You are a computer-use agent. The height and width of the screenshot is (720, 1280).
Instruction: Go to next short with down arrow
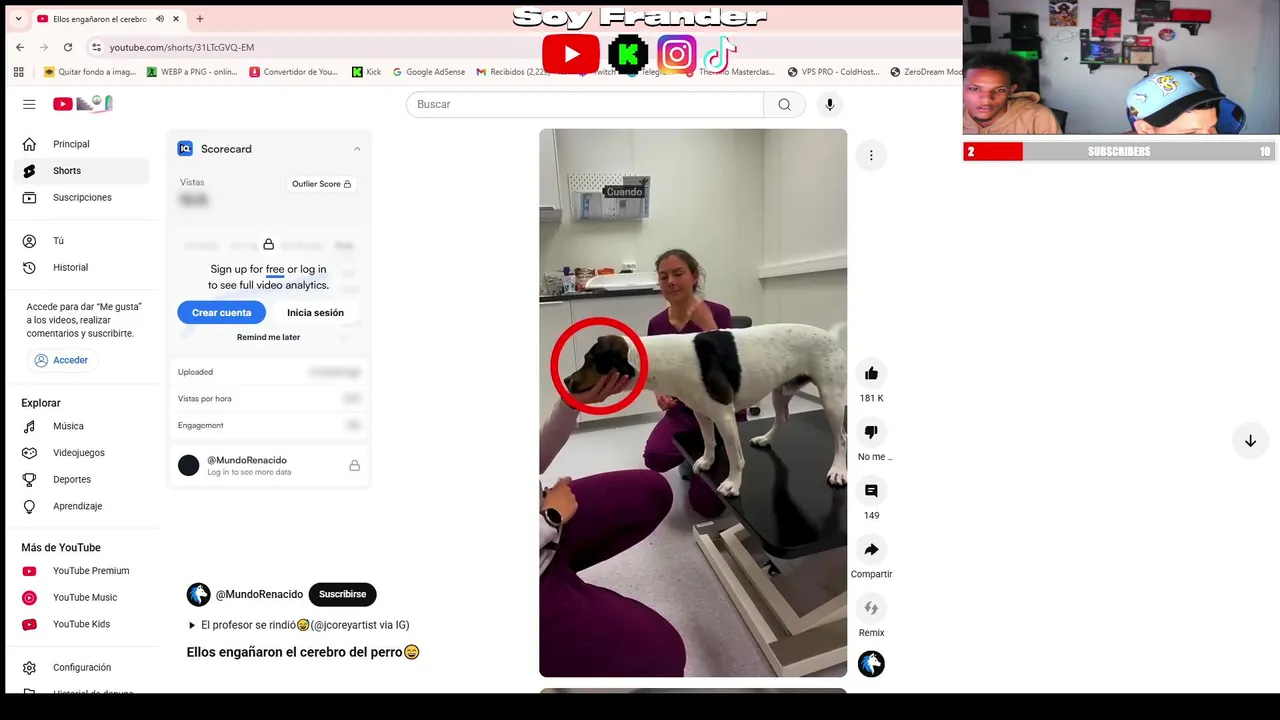pyautogui.click(x=1250, y=441)
